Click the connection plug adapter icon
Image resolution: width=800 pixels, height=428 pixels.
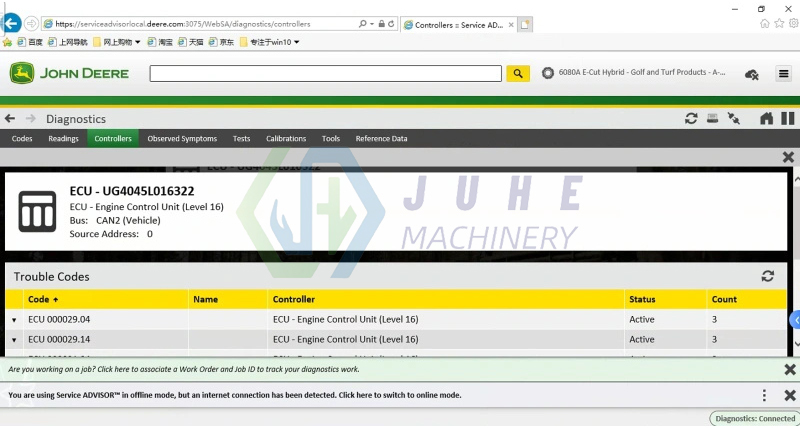tap(734, 119)
